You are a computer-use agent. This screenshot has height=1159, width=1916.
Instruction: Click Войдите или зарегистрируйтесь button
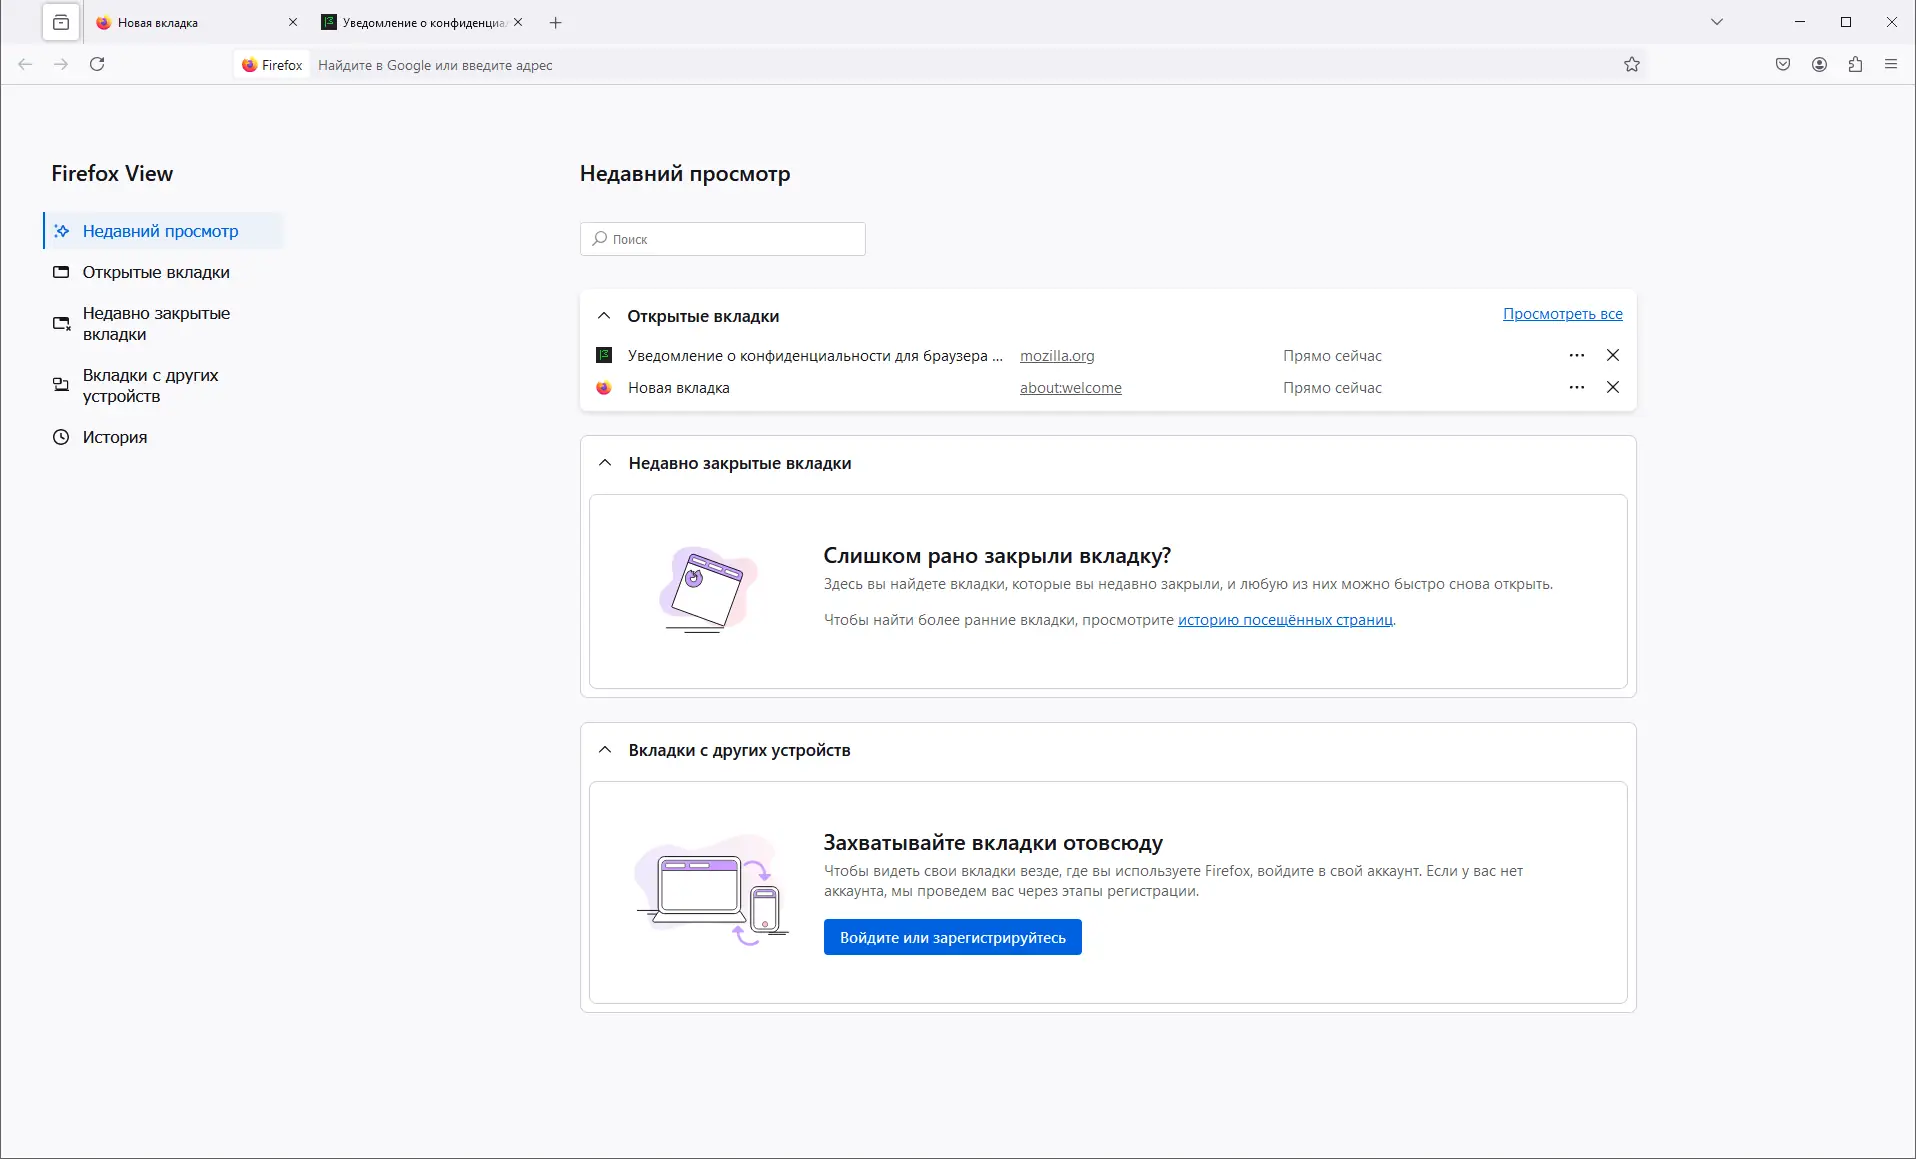coord(951,937)
